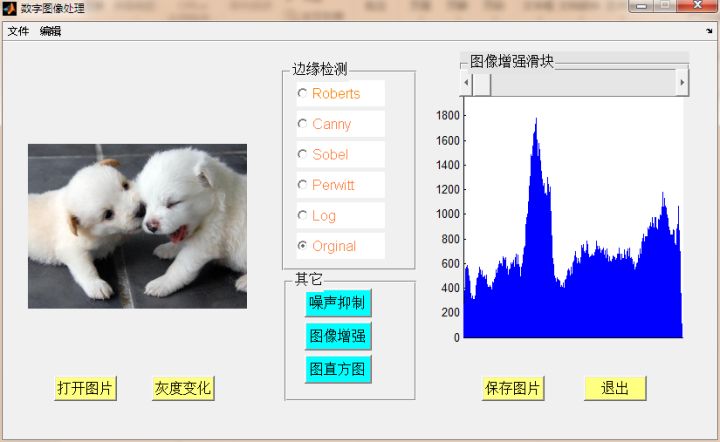This screenshot has height=442, width=720.
Task: Click the puppies image preview
Action: [137, 226]
